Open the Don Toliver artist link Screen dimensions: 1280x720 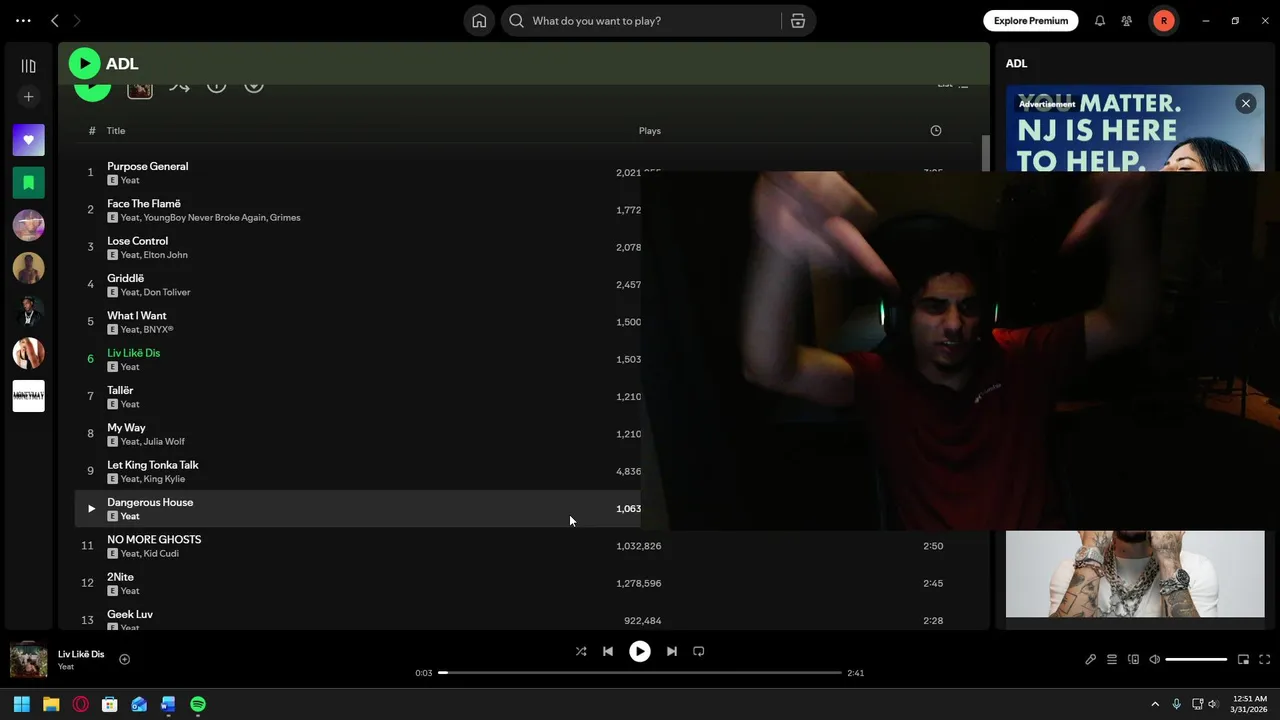(167, 293)
